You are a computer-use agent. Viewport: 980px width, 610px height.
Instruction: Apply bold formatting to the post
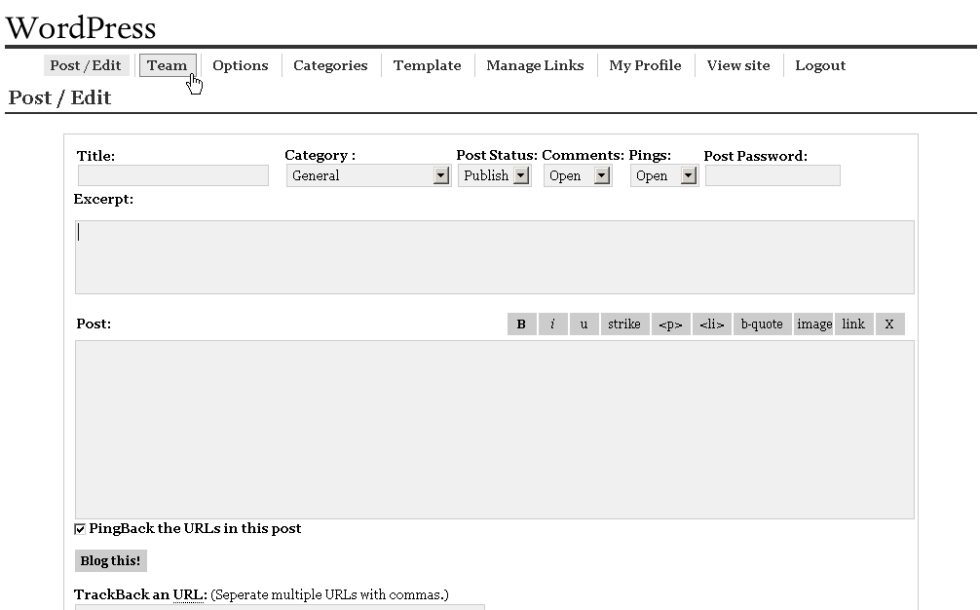pyautogui.click(x=519, y=323)
